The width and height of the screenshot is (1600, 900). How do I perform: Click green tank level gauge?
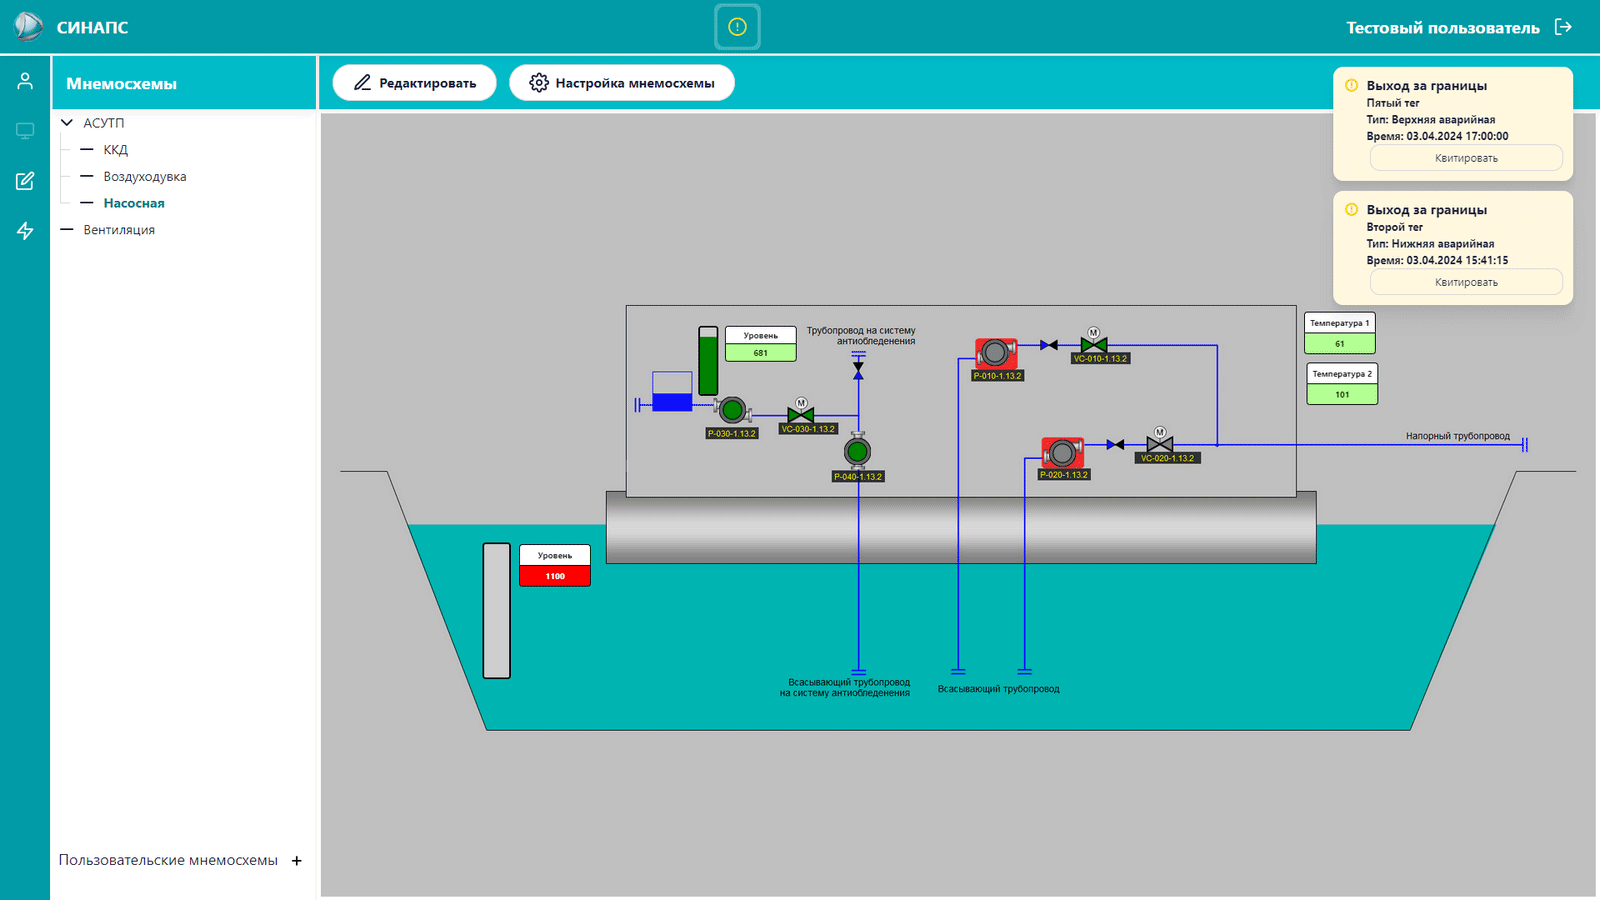tap(708, 361)
